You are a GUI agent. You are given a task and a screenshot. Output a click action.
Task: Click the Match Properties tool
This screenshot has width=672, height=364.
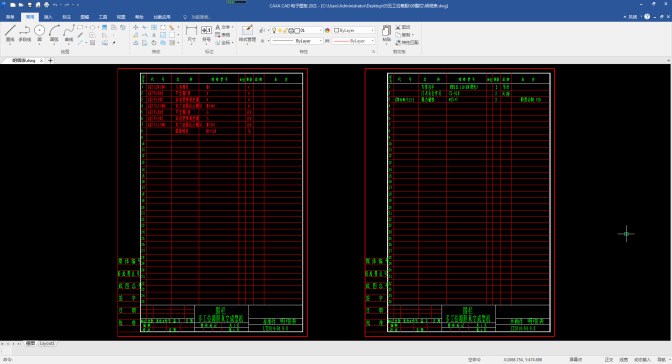tap(407, 42)
